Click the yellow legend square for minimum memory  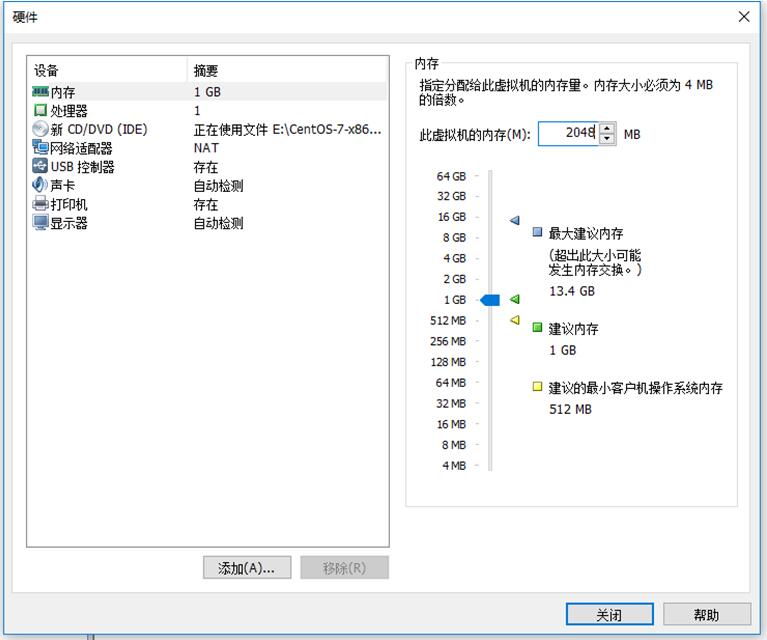click(x=537, y=387)
